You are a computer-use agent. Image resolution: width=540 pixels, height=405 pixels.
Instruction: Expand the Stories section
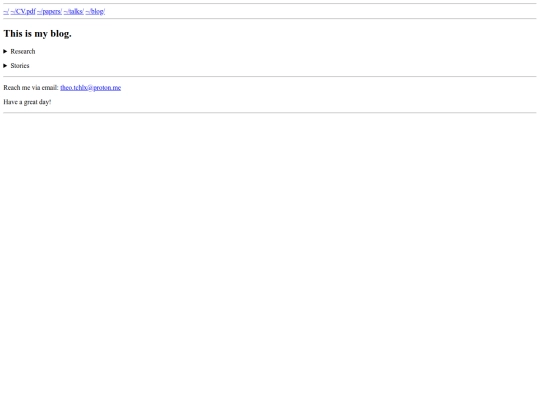coord(17,65)
